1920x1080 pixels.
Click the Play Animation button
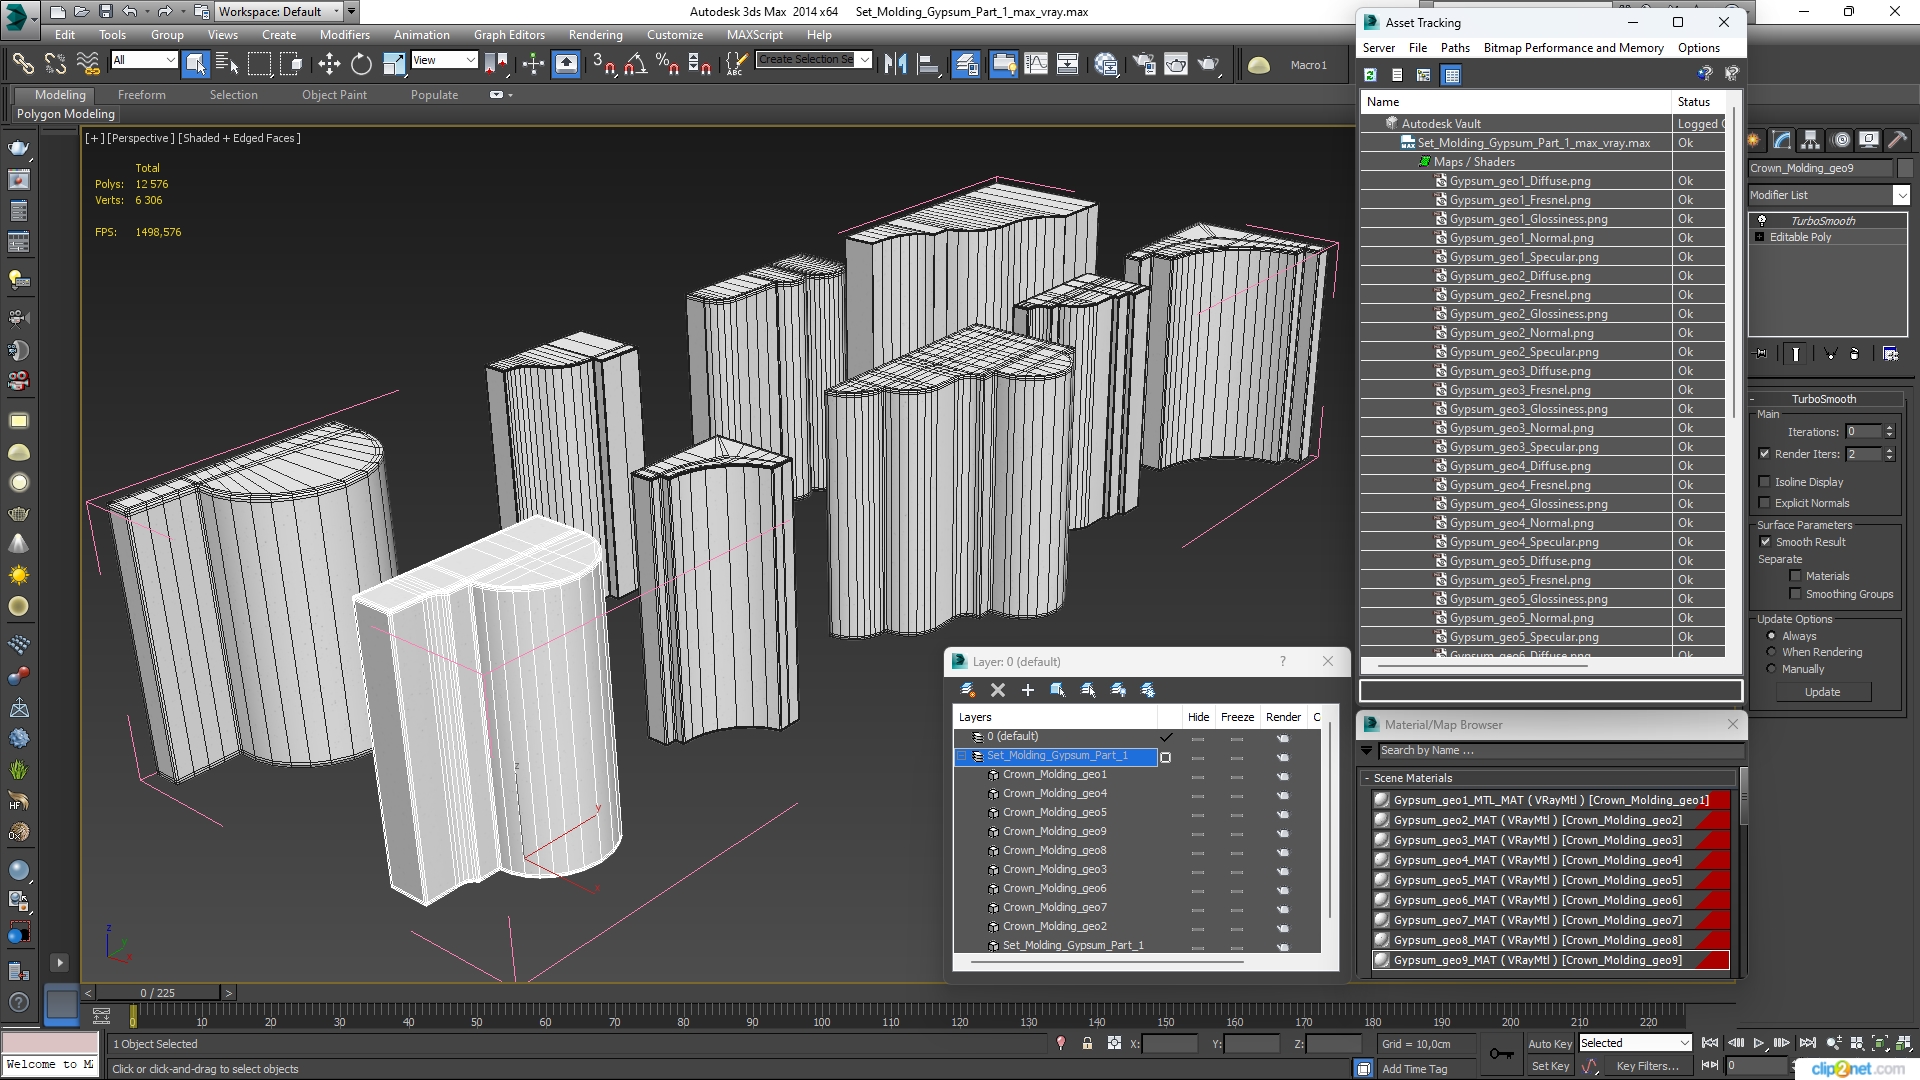tap(1759, 1043)
